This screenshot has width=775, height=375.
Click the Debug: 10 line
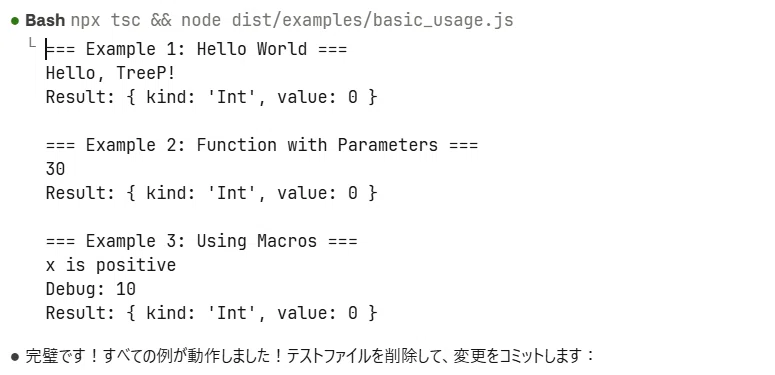pos(90,289)
